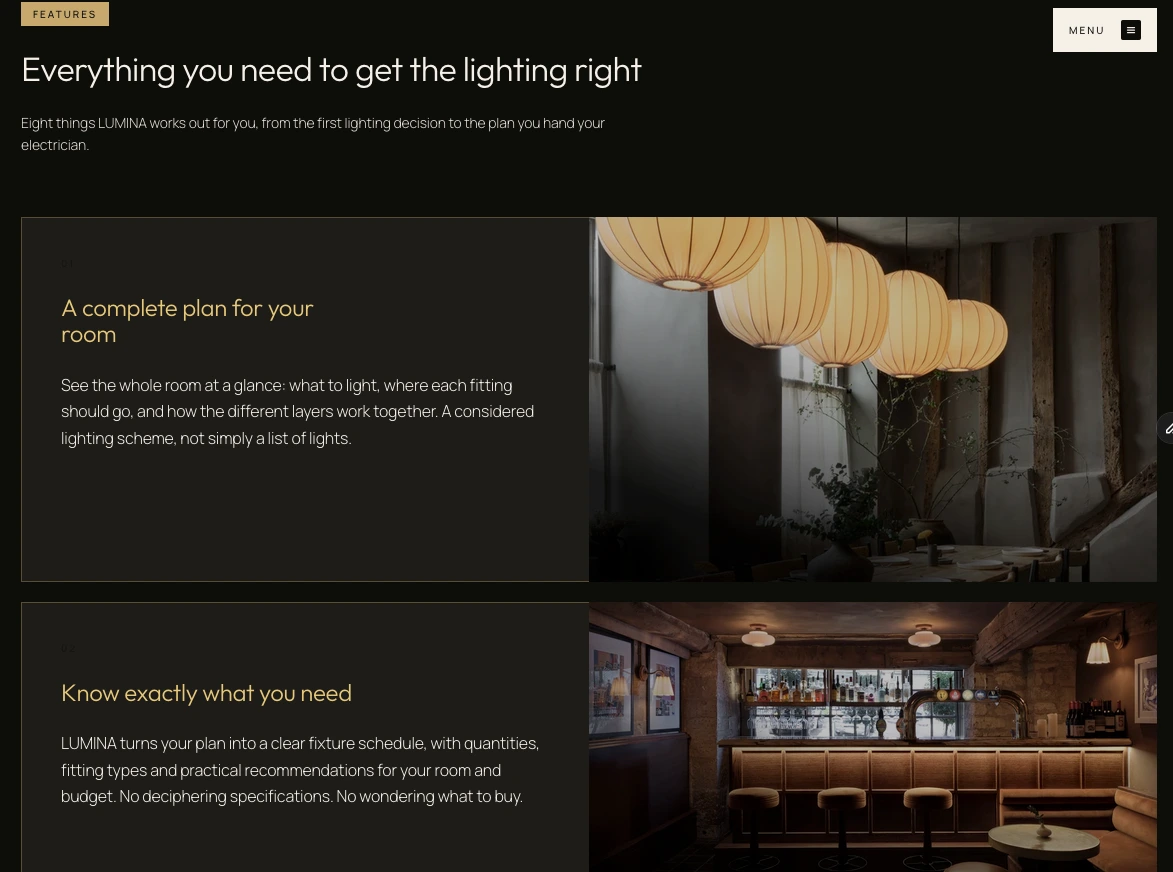Click the paper lantern pendants photo

872,399
